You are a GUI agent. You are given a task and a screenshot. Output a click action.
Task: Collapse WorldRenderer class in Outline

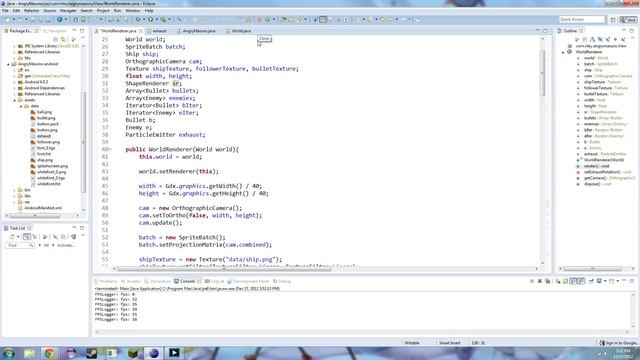pos(563,52)
